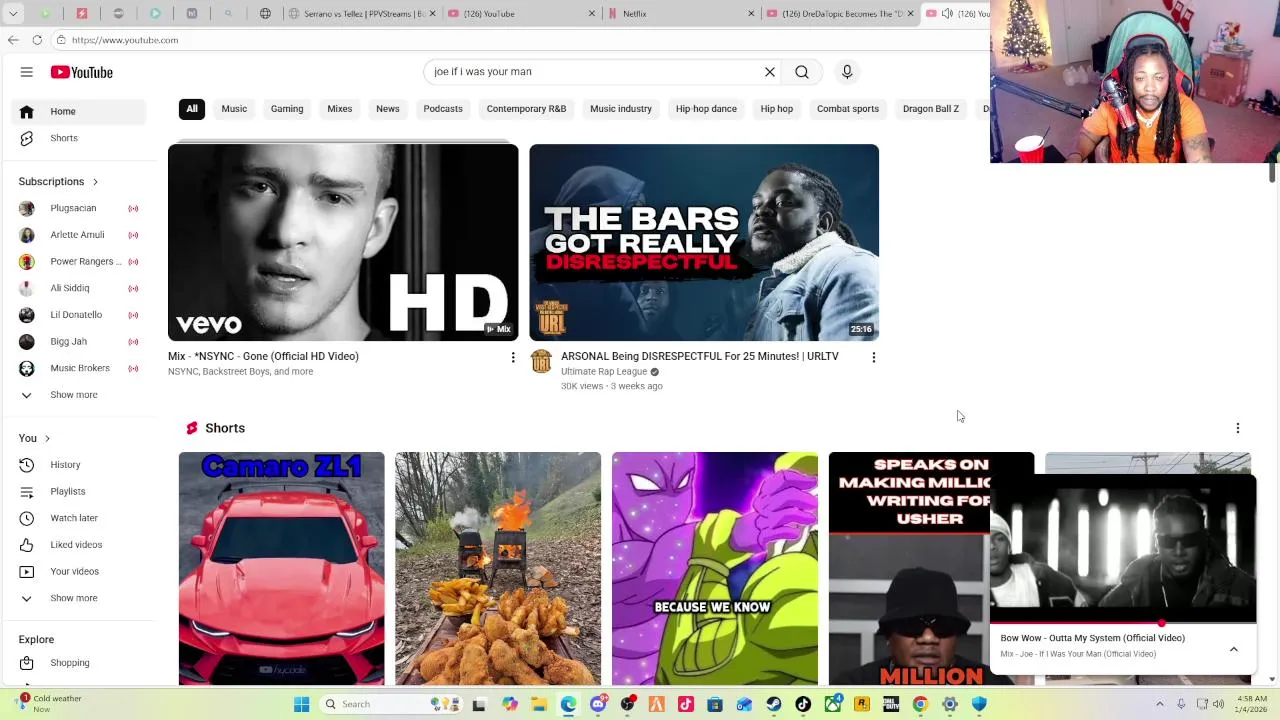The height and width of the screenshot is (720, 1280).
Task: Expand the Bow Wow miniplayer with chevron
Action: click(x=1234, y=649)
